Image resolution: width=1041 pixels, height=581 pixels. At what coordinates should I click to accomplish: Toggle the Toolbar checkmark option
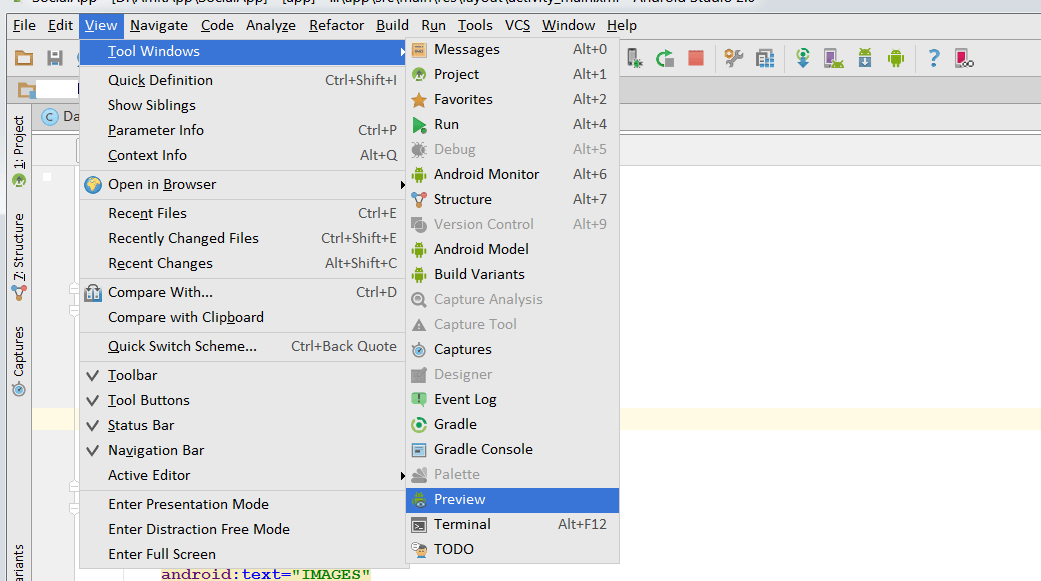(x=243, y=375)
